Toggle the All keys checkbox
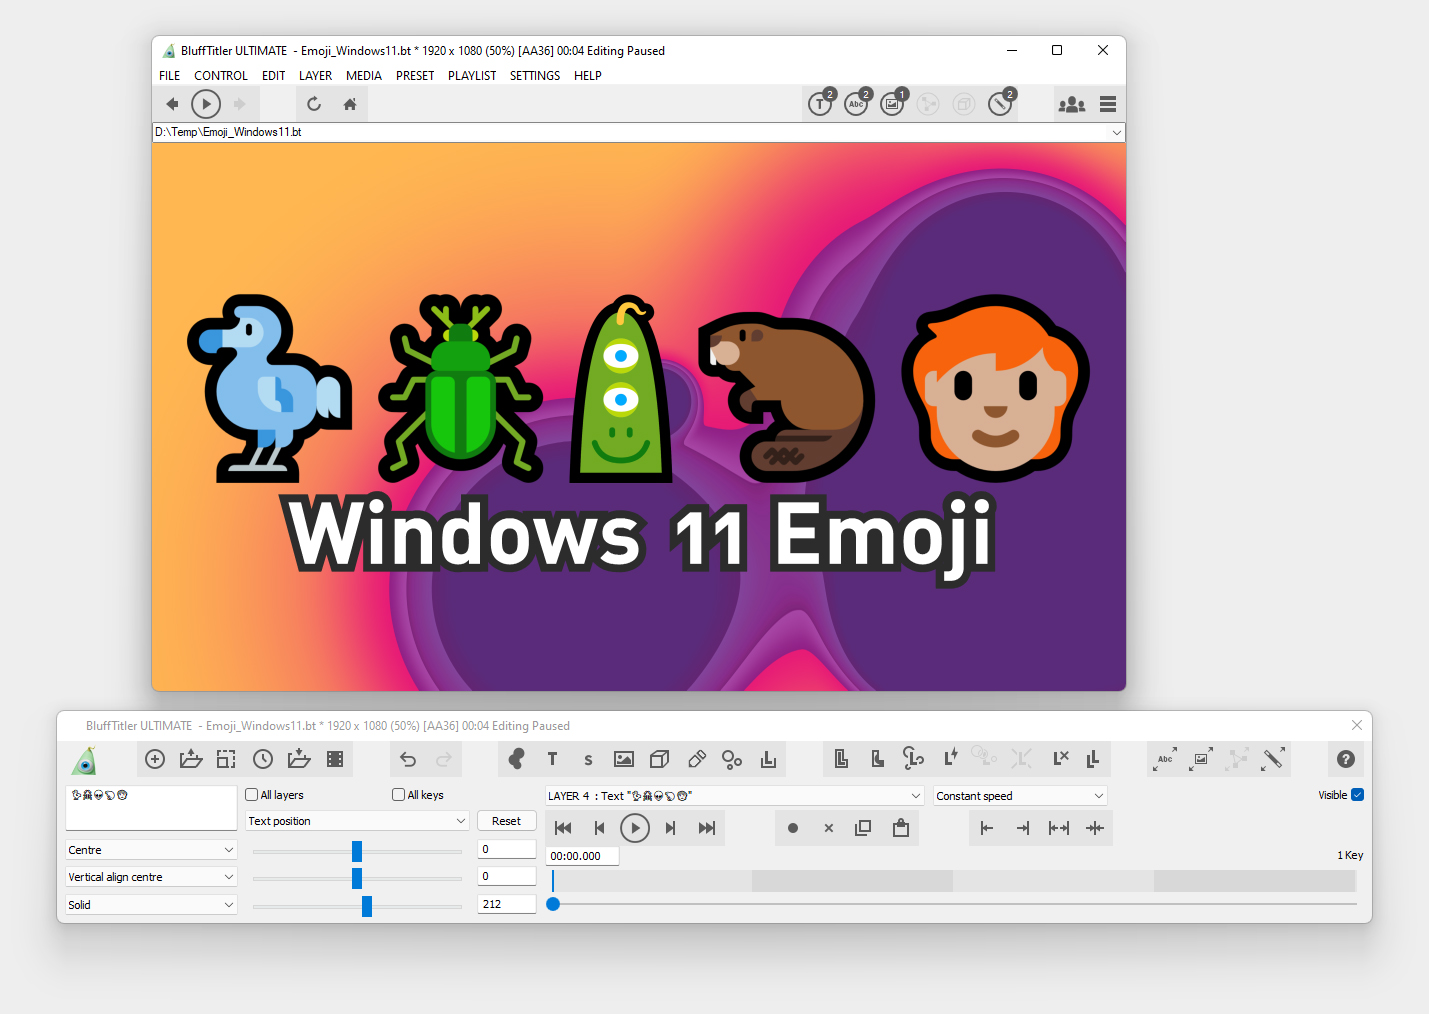 [399, 795]
